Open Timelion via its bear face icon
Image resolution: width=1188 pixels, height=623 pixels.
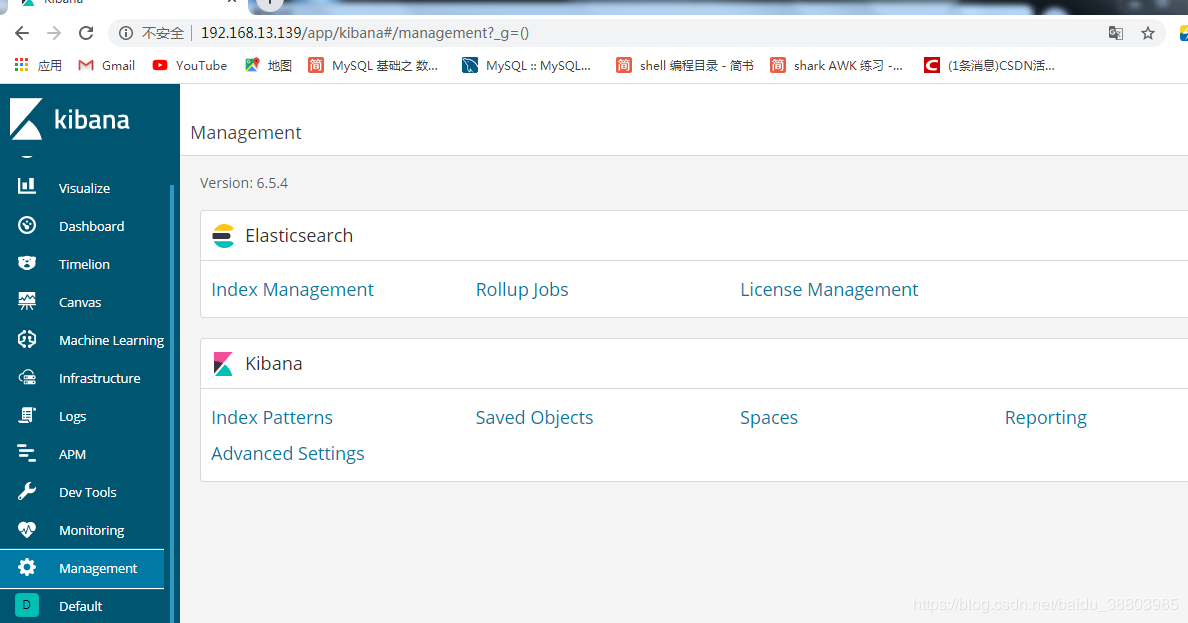click(27, 263)
